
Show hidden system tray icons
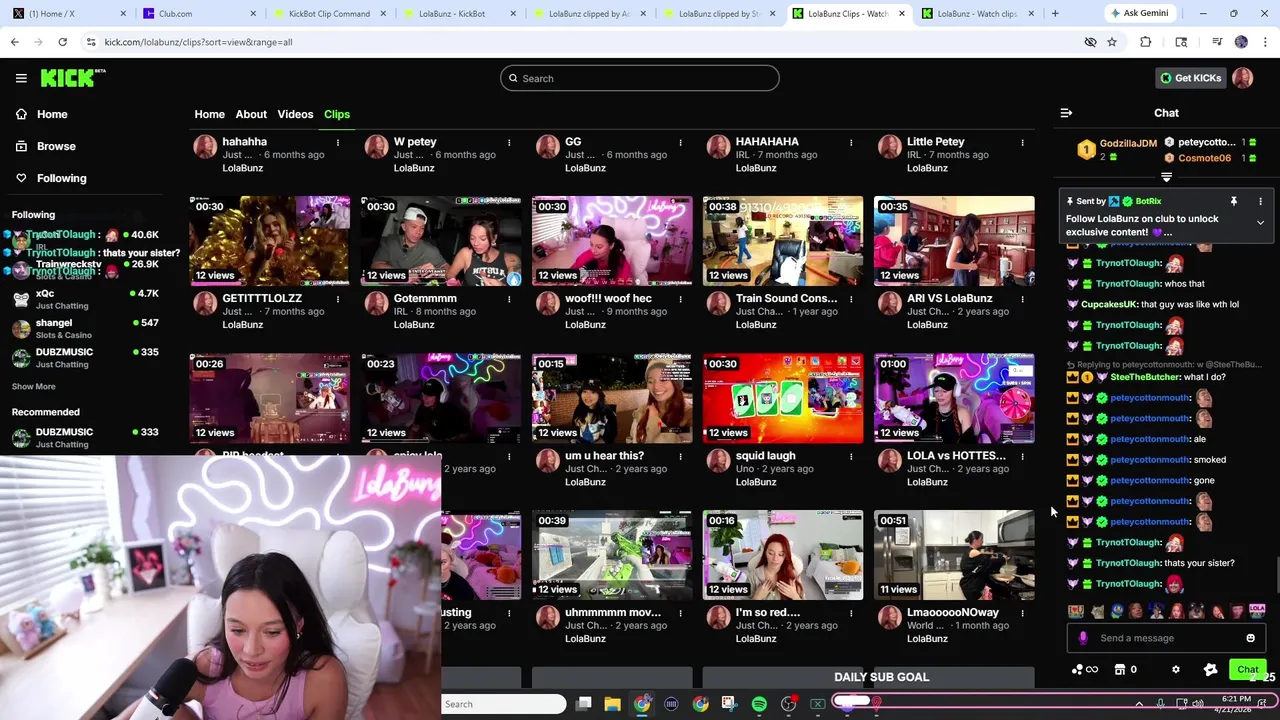coord(1139,704)
